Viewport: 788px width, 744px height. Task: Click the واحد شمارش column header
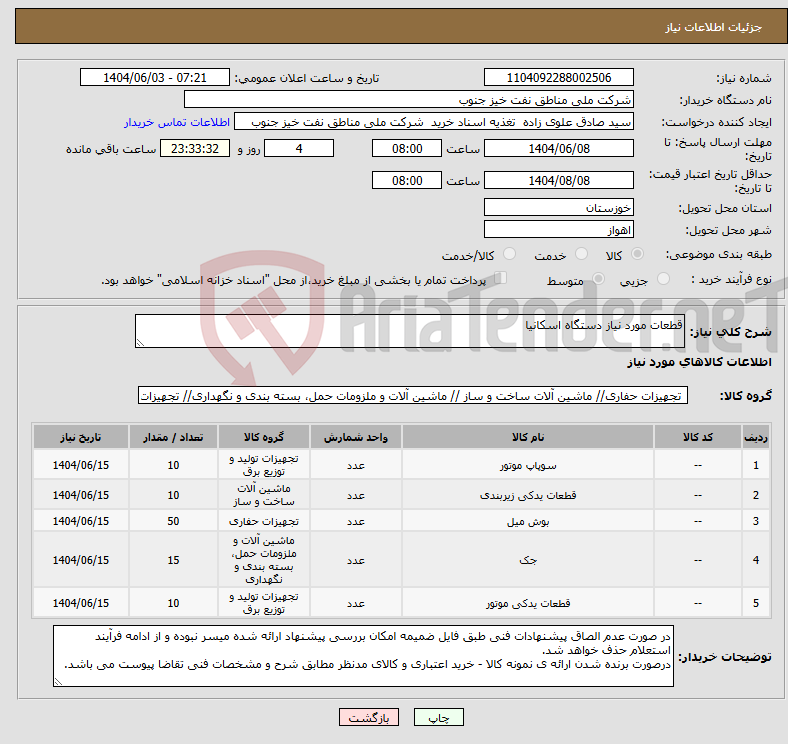point(356,437)
